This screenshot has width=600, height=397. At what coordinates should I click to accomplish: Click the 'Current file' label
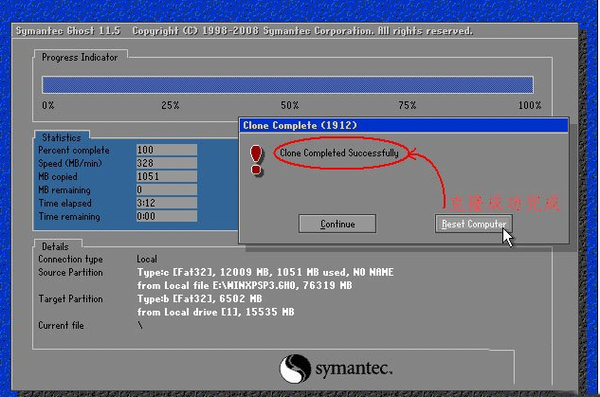(61, 325)
